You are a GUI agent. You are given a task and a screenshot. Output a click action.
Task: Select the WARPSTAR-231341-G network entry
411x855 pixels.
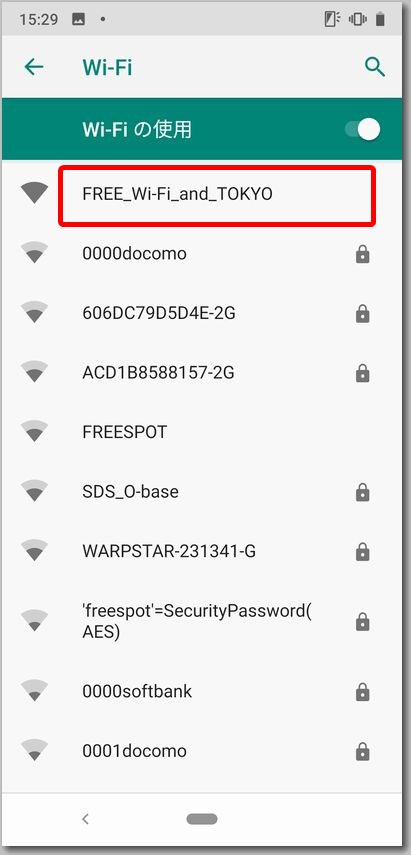(206, 552)
